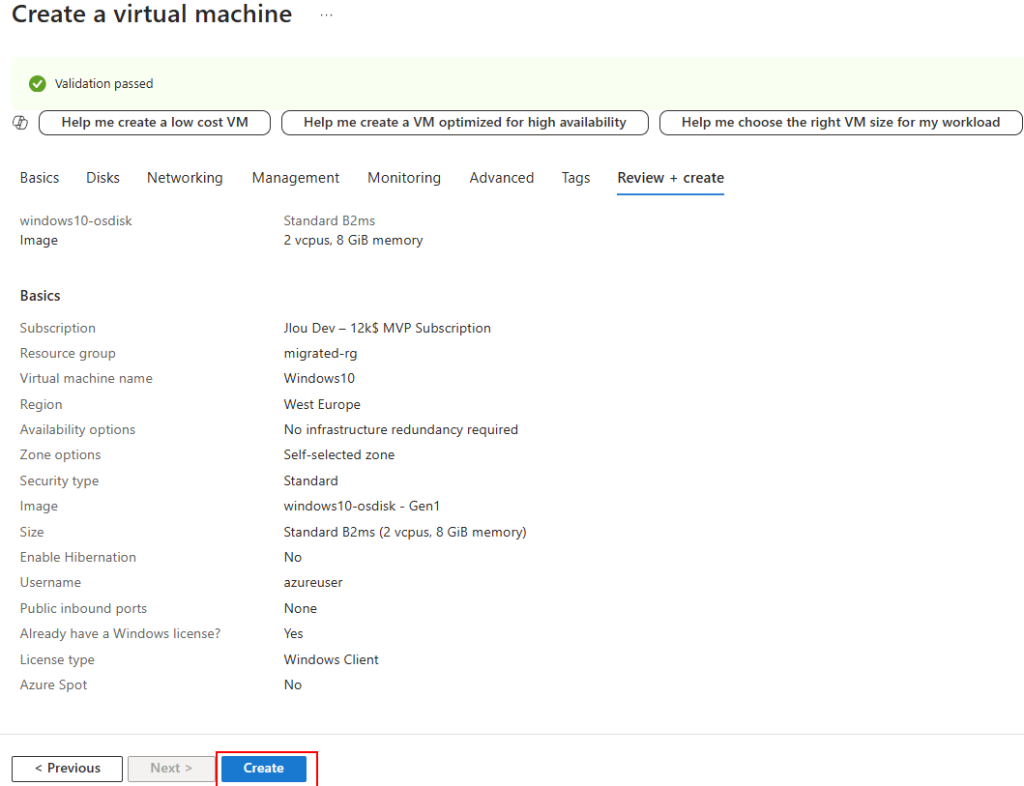
Task: Open the ellipsis menu next to page title
Action: tap(327, 15)
